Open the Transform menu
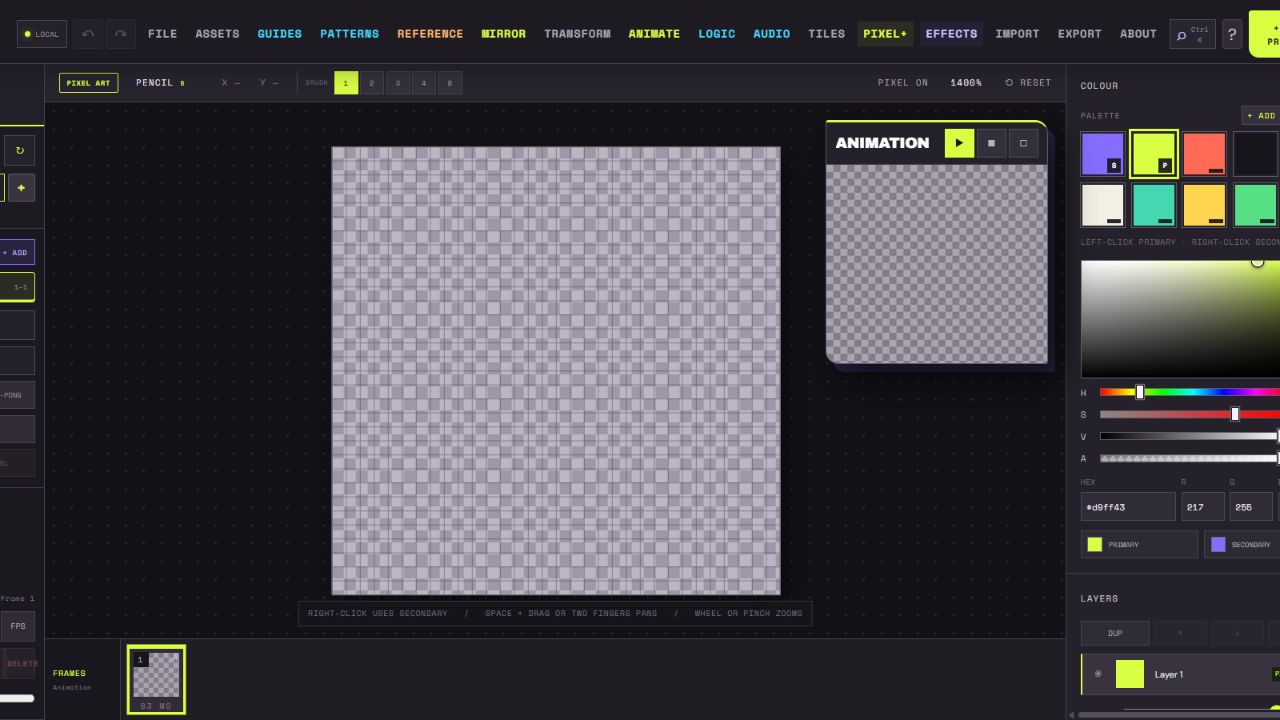The height and width of the screenshot is (720, 1280). click(x=577, y=34)
